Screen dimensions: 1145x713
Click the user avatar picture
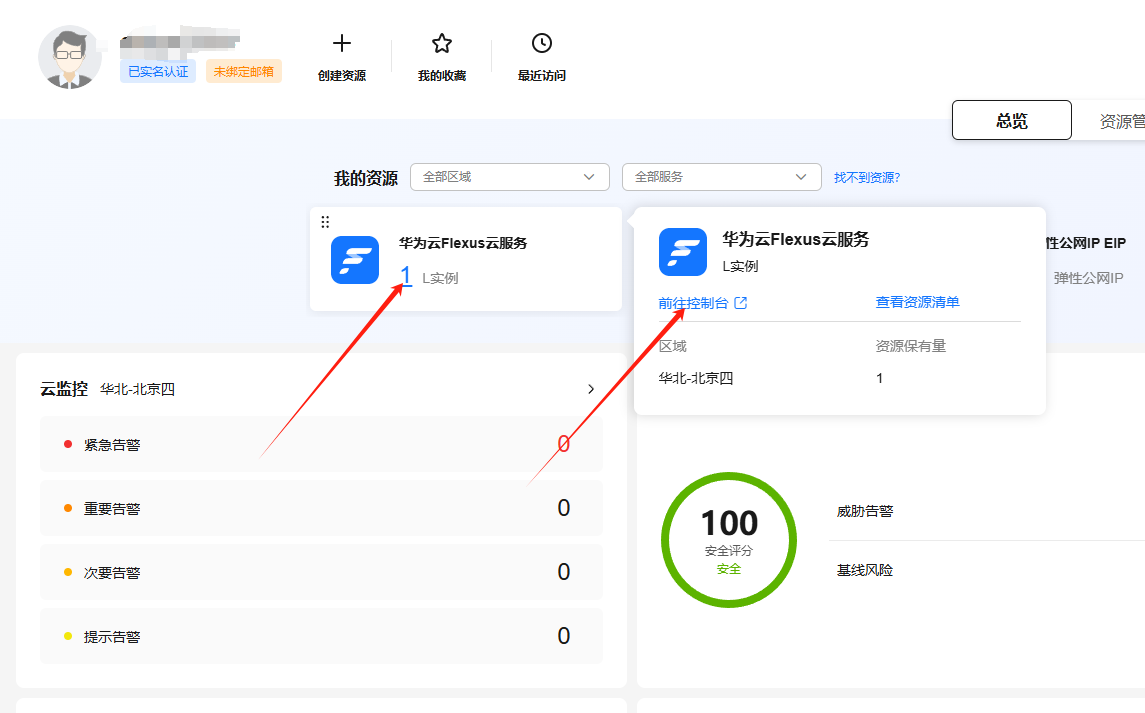point(70,57)
